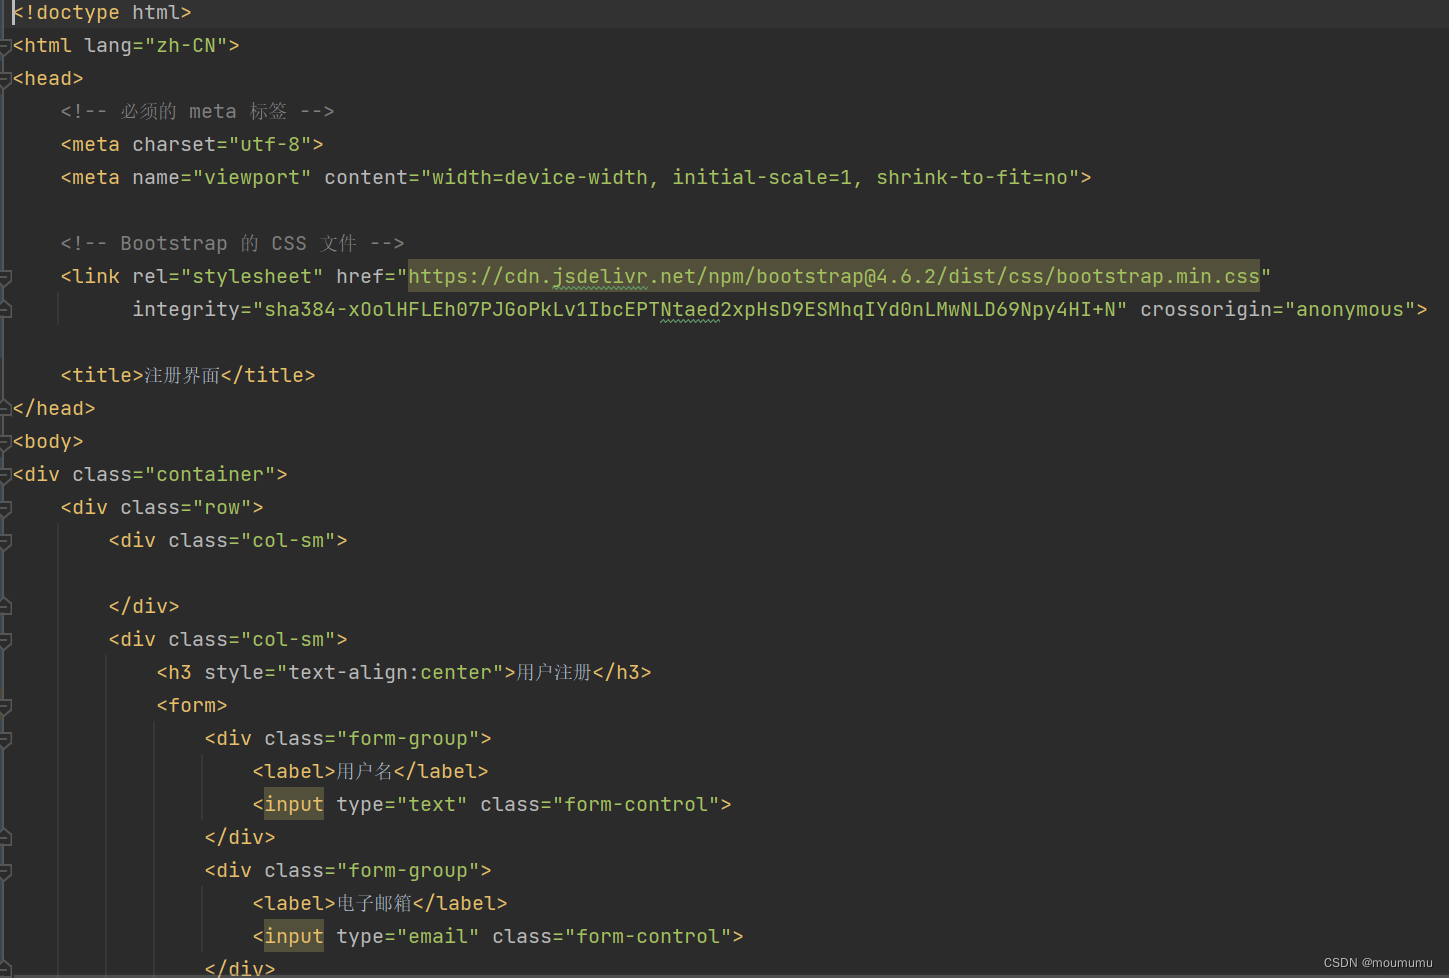Collapse the html lang="zh-CN" fold marker
This screenshot has width=1449, height=978.
click(x=5, y=46)
